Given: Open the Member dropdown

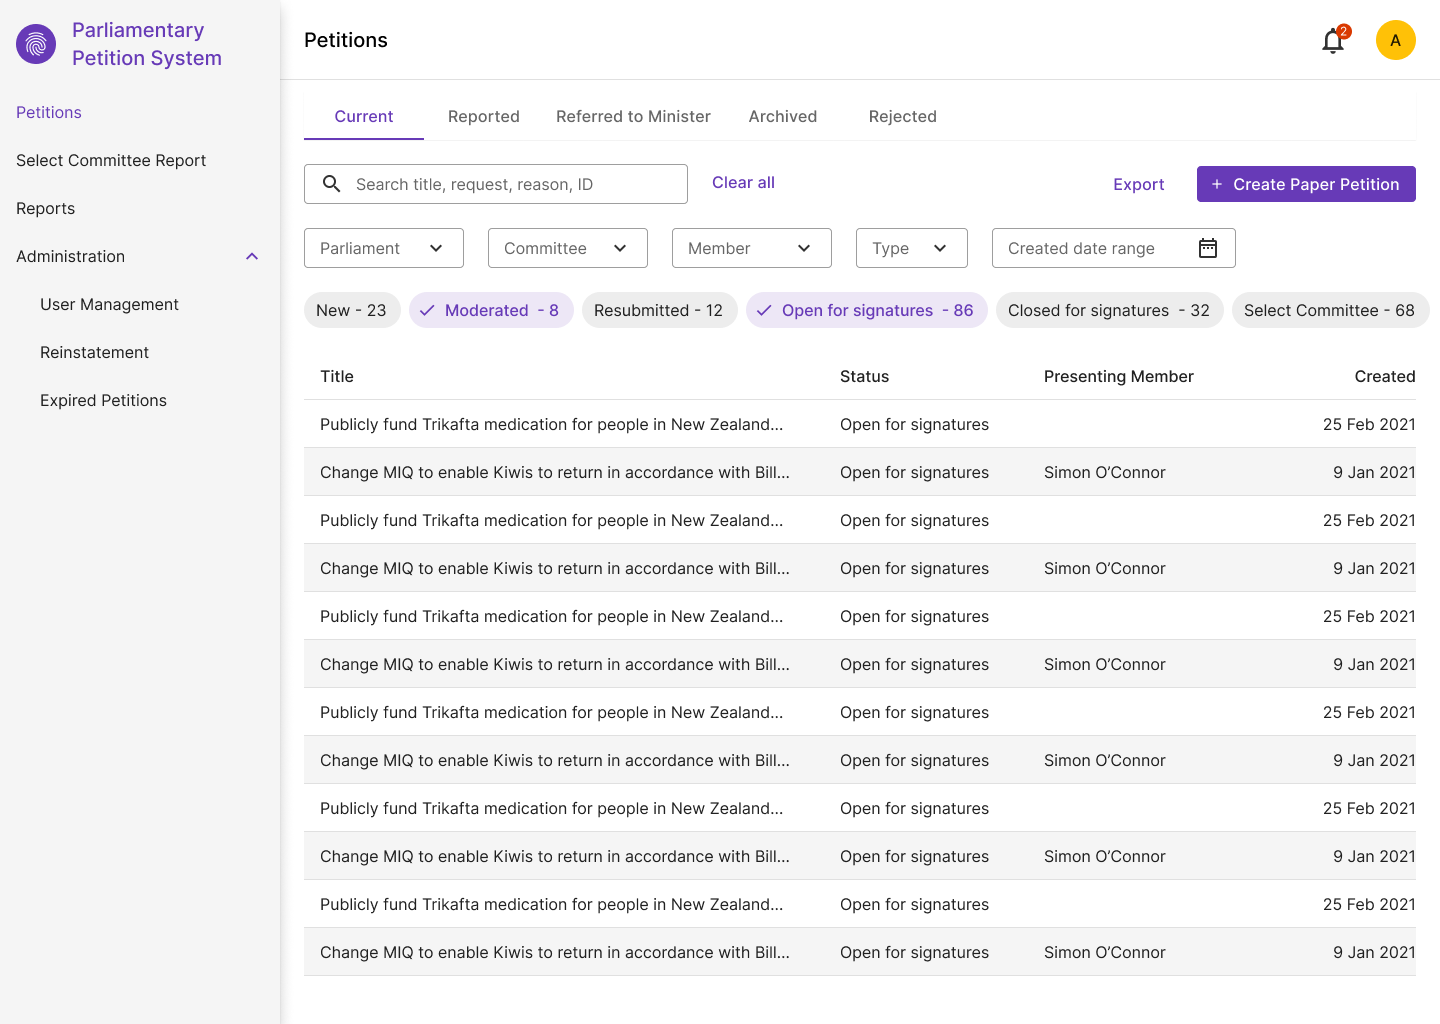Looking at the screenshot, I should pyautogui.click(x=752, y=248).
